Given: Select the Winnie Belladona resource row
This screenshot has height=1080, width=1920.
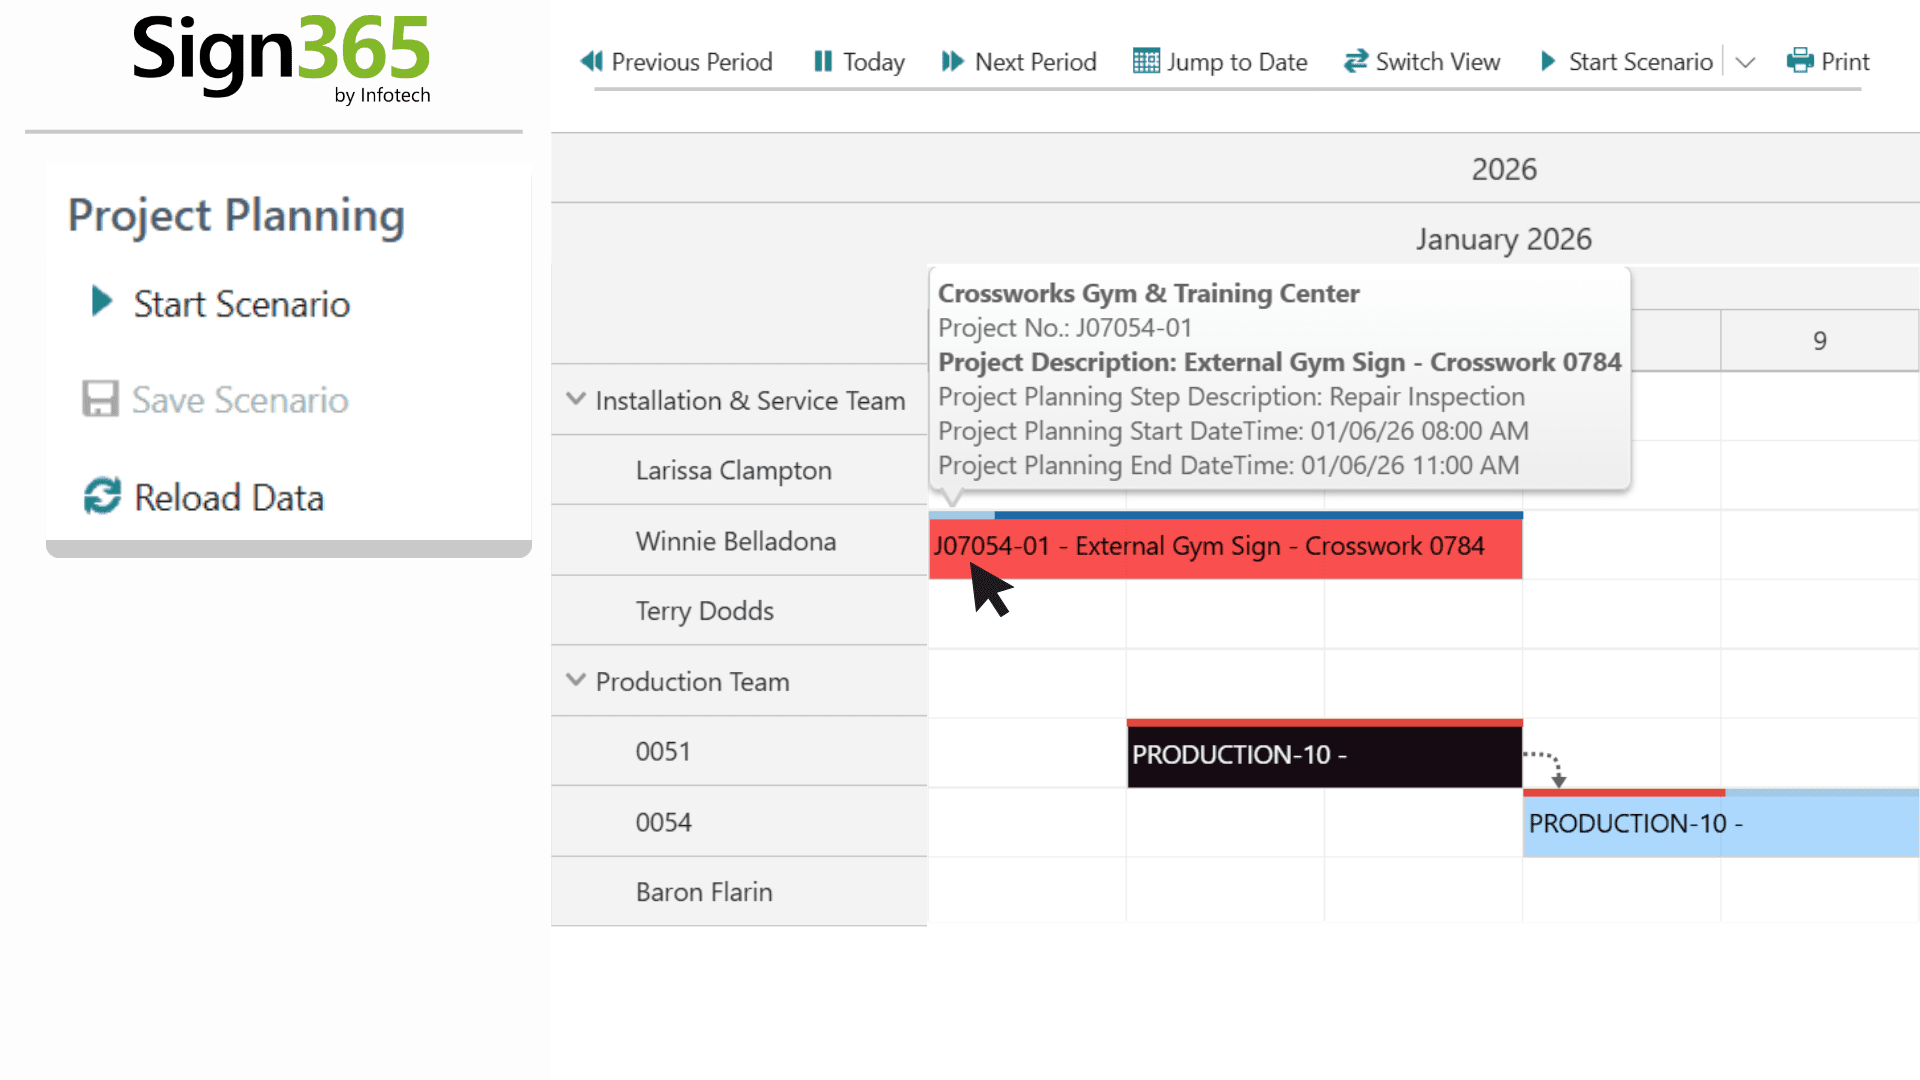Looking at the screenshot, I should 736,541.
